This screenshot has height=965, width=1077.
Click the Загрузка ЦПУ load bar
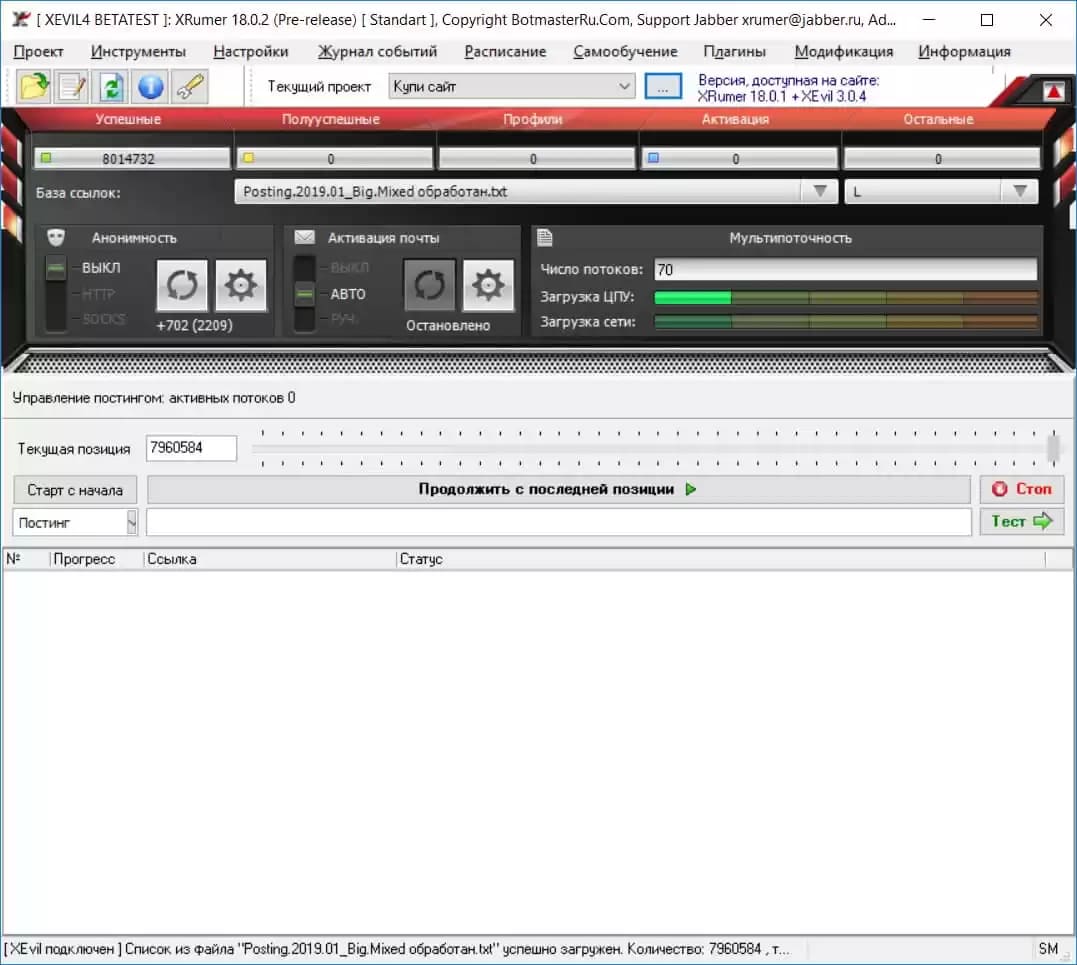click(x=846, y=297)
